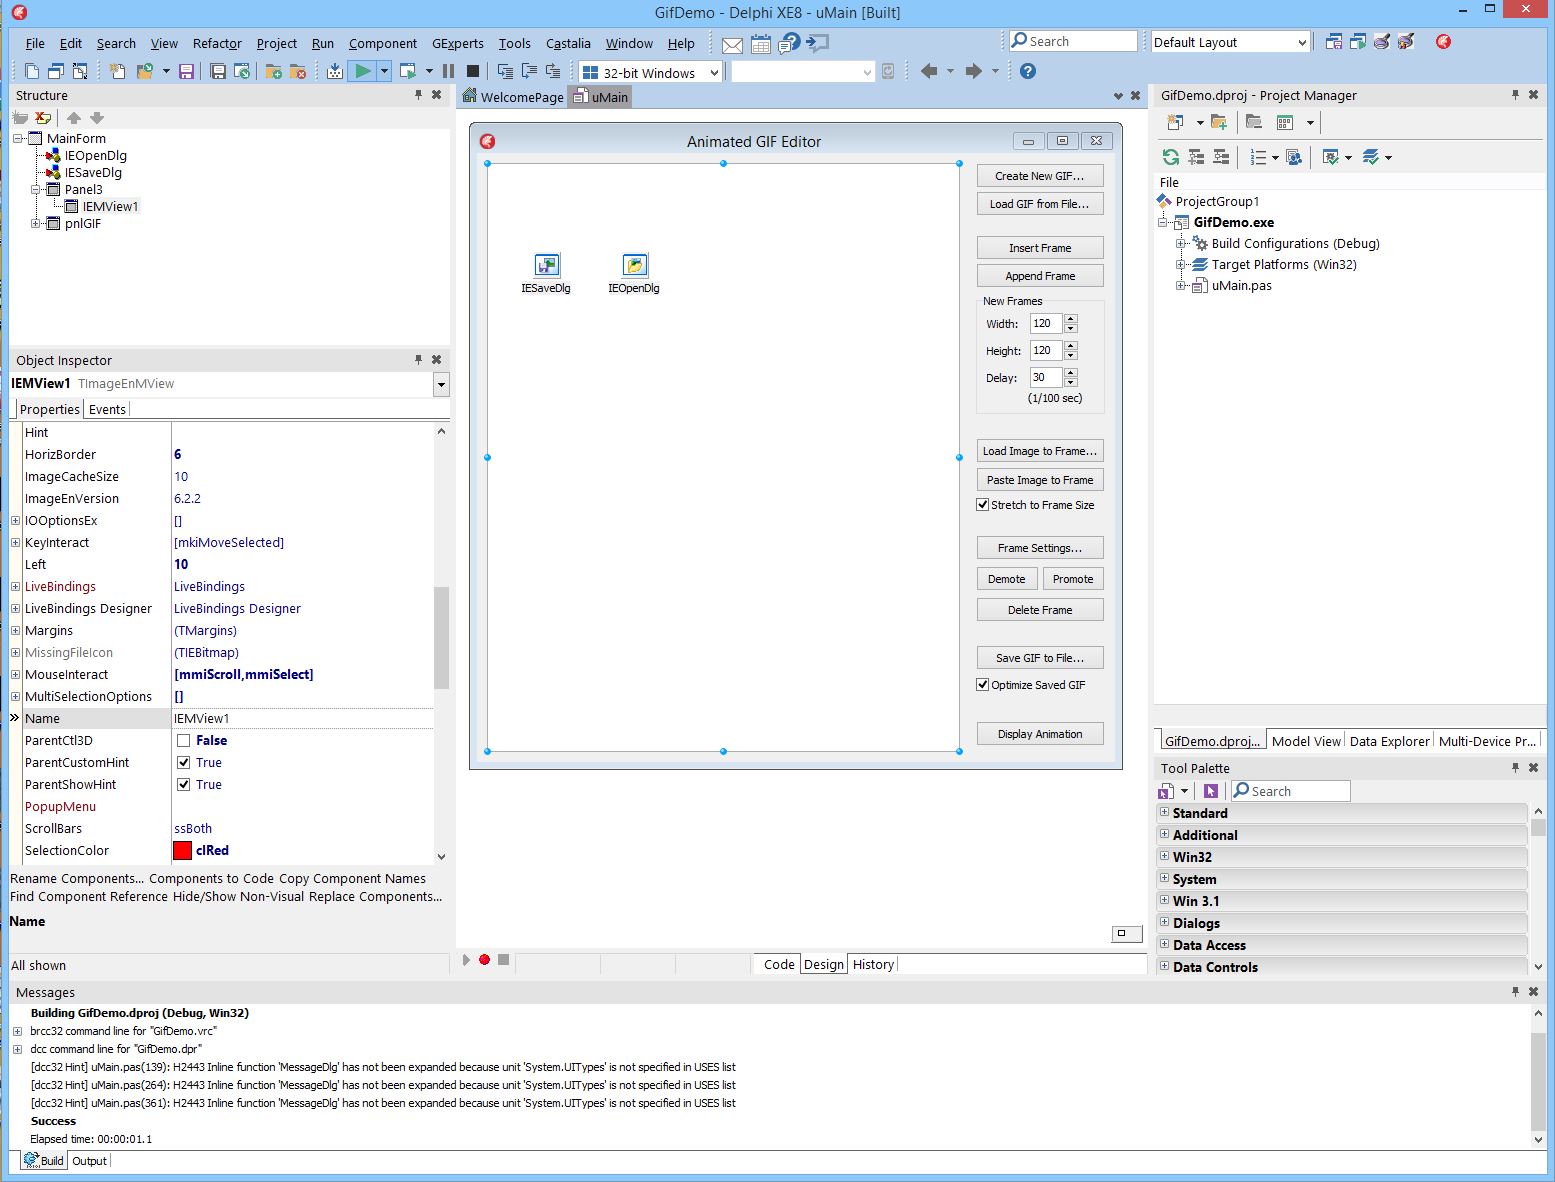1555x1182 pixels.
Task: Click the Stop program black square icon
Action: (x=473, y=71)
